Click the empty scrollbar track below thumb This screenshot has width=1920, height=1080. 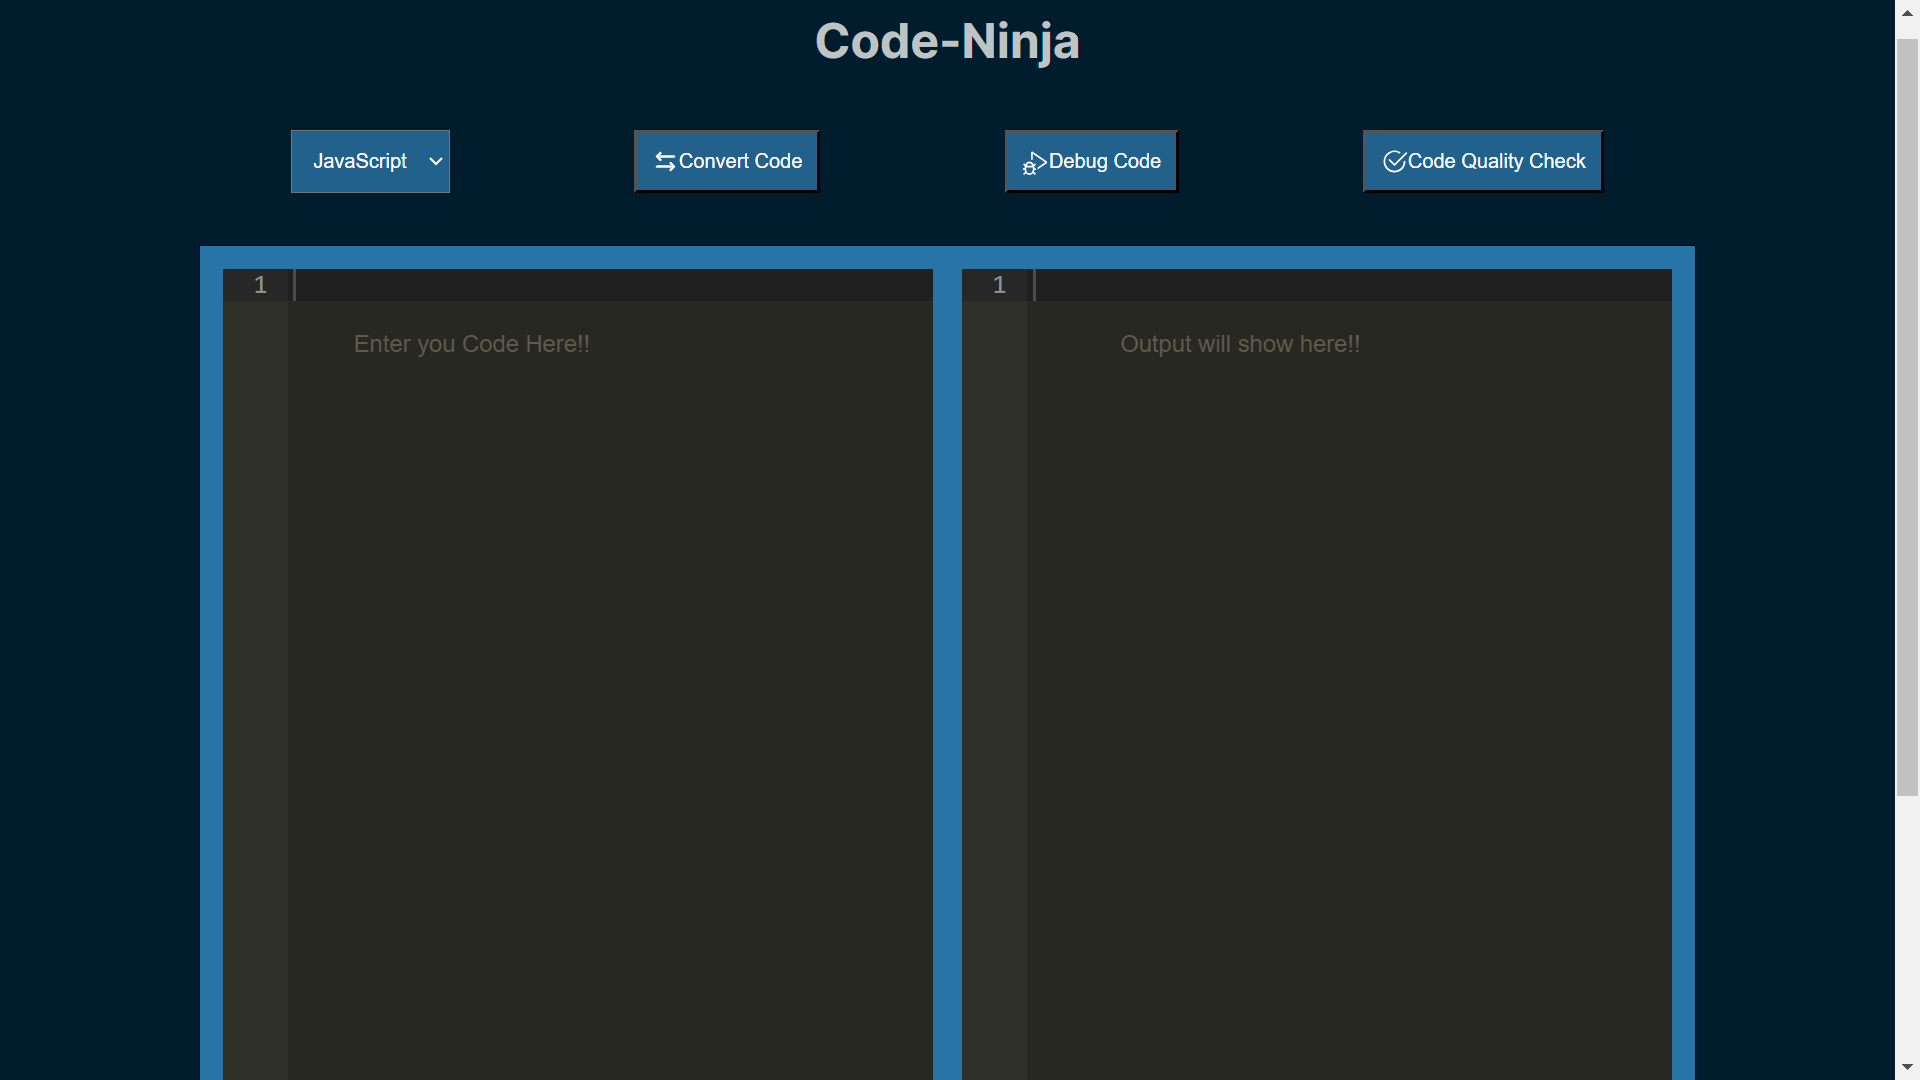(1907, 930)
